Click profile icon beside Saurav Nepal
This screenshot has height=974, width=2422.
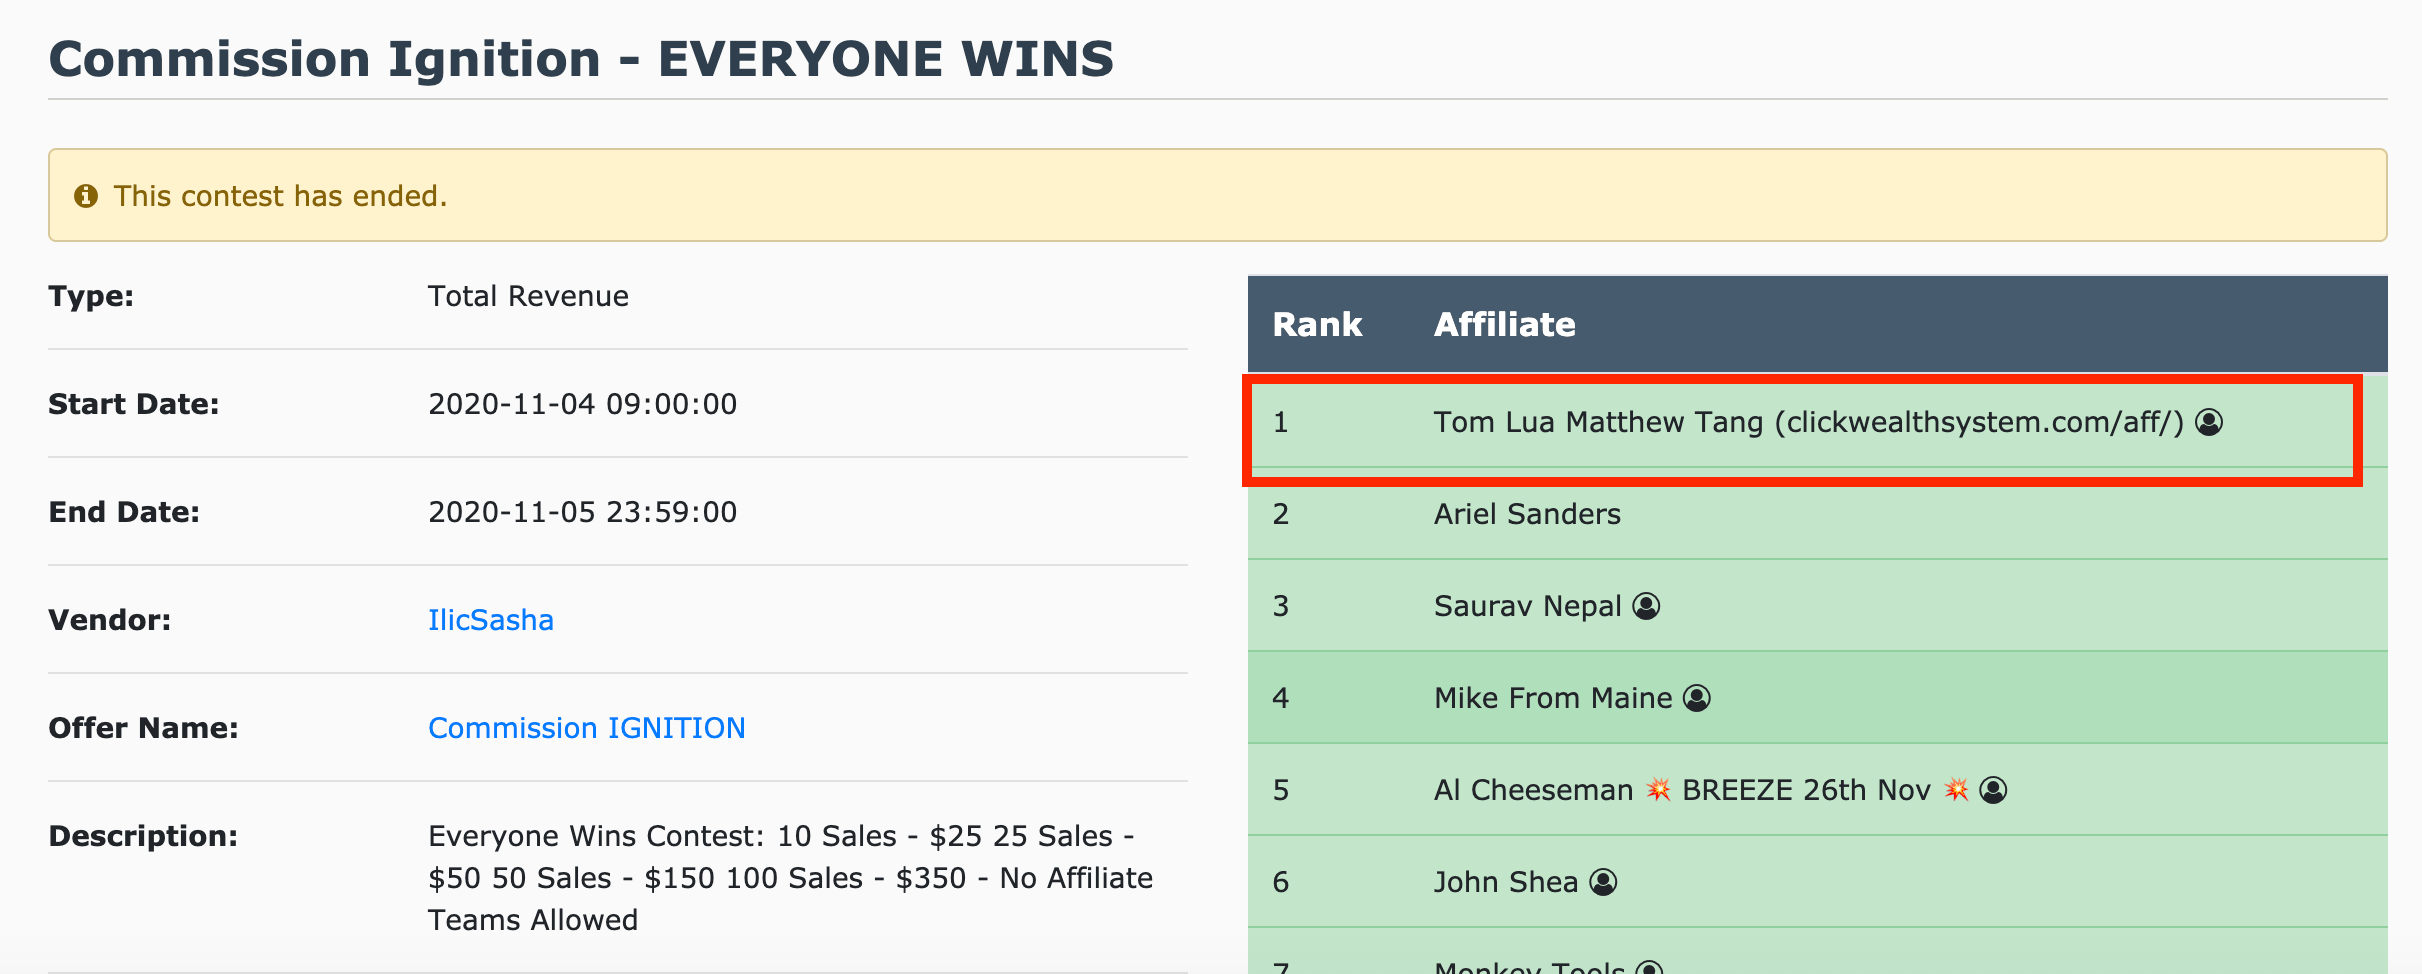[1646, 606]
